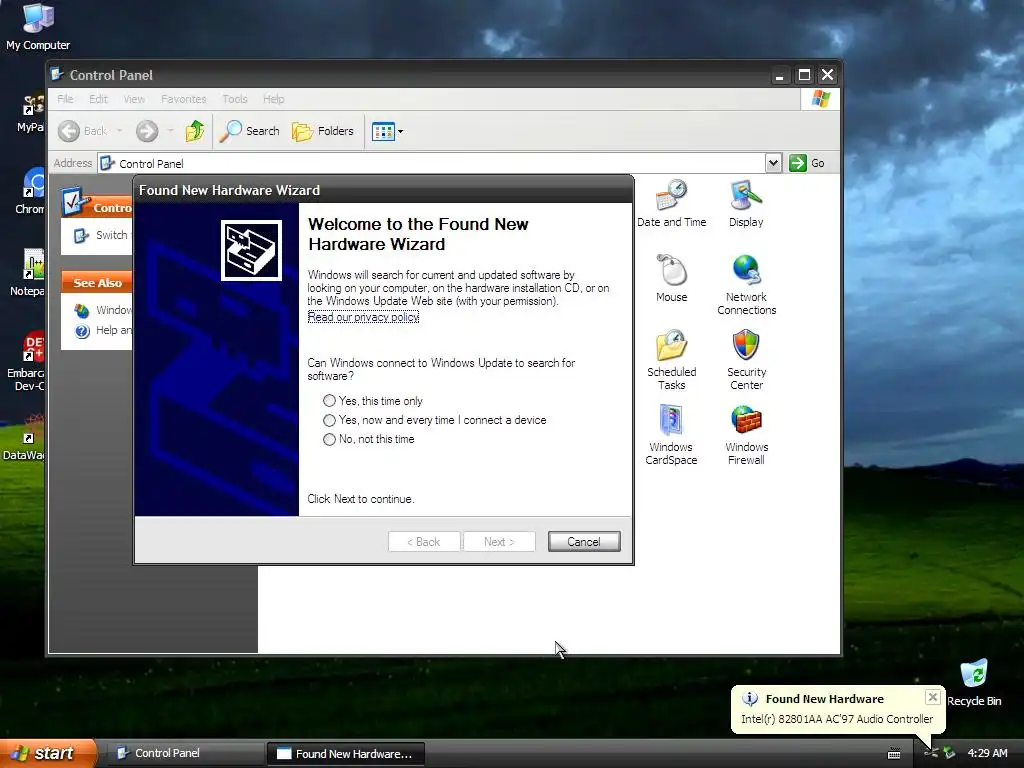
Task: Click the Forward navigation arrow
Action: (x=147, y=131)
